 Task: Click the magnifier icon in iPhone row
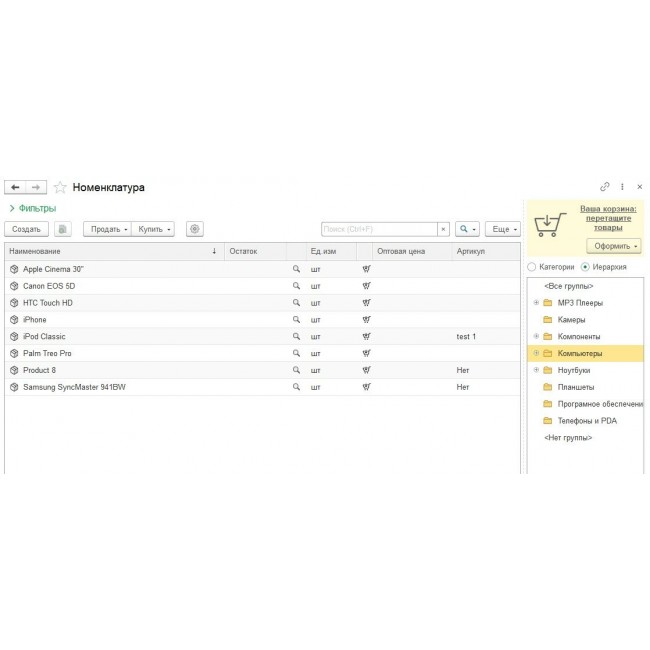296,319
